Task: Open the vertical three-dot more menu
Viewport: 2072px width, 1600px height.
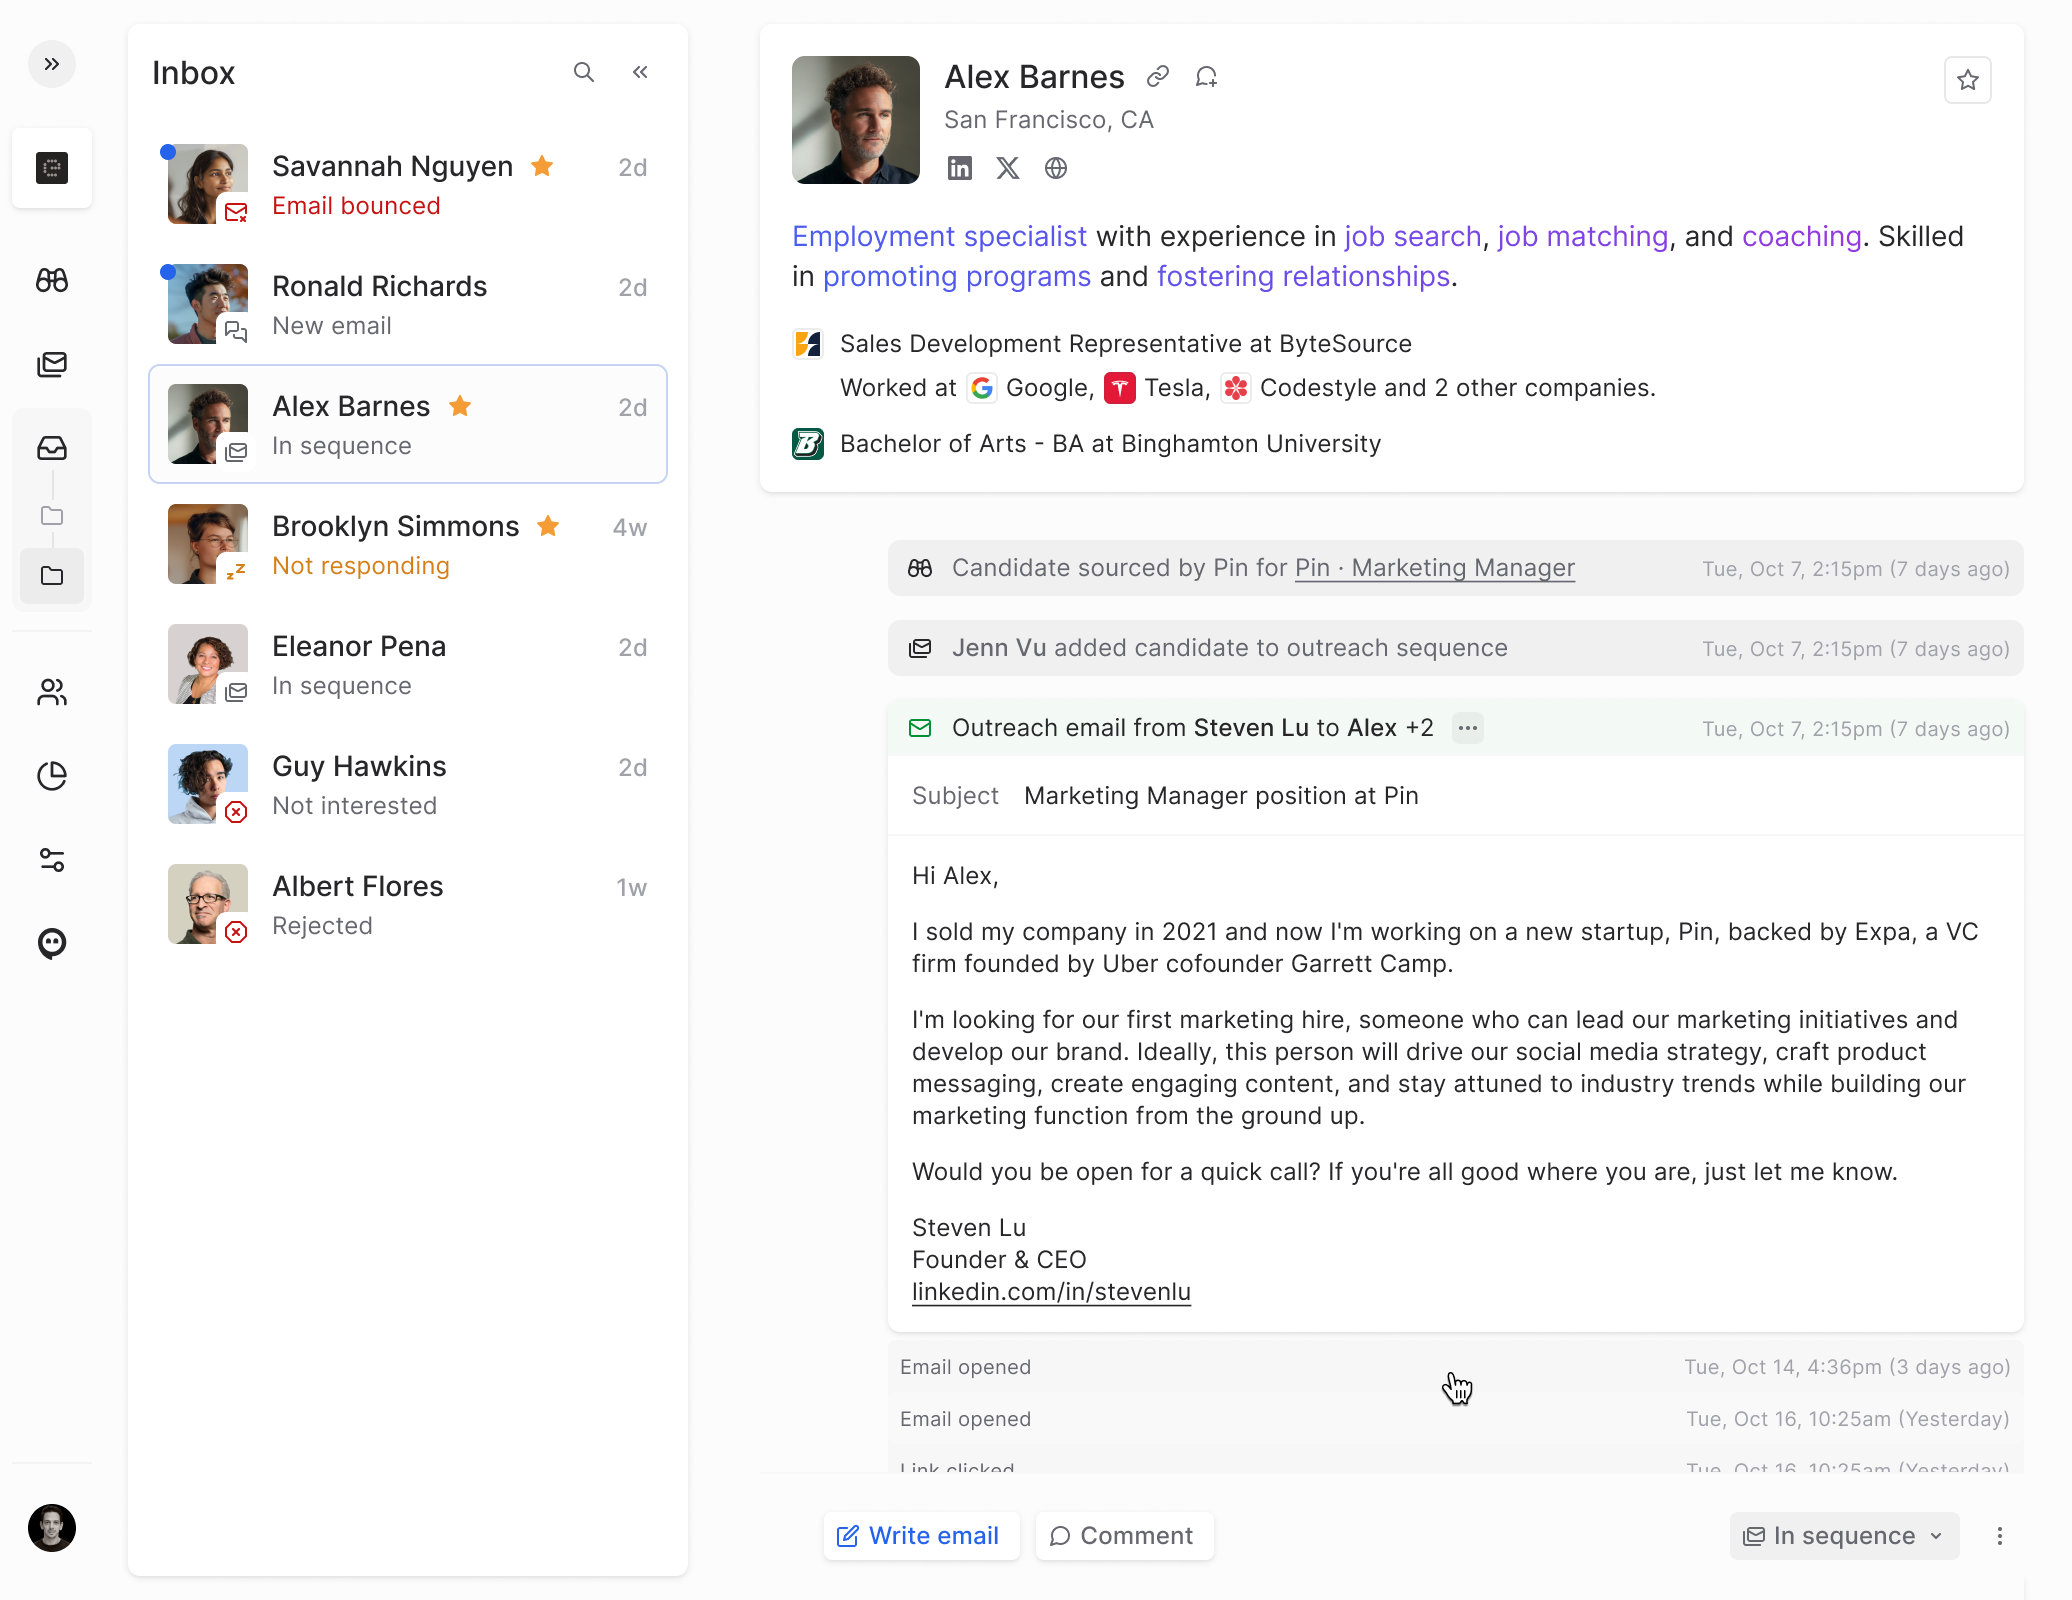Action: (2000, 1536)
